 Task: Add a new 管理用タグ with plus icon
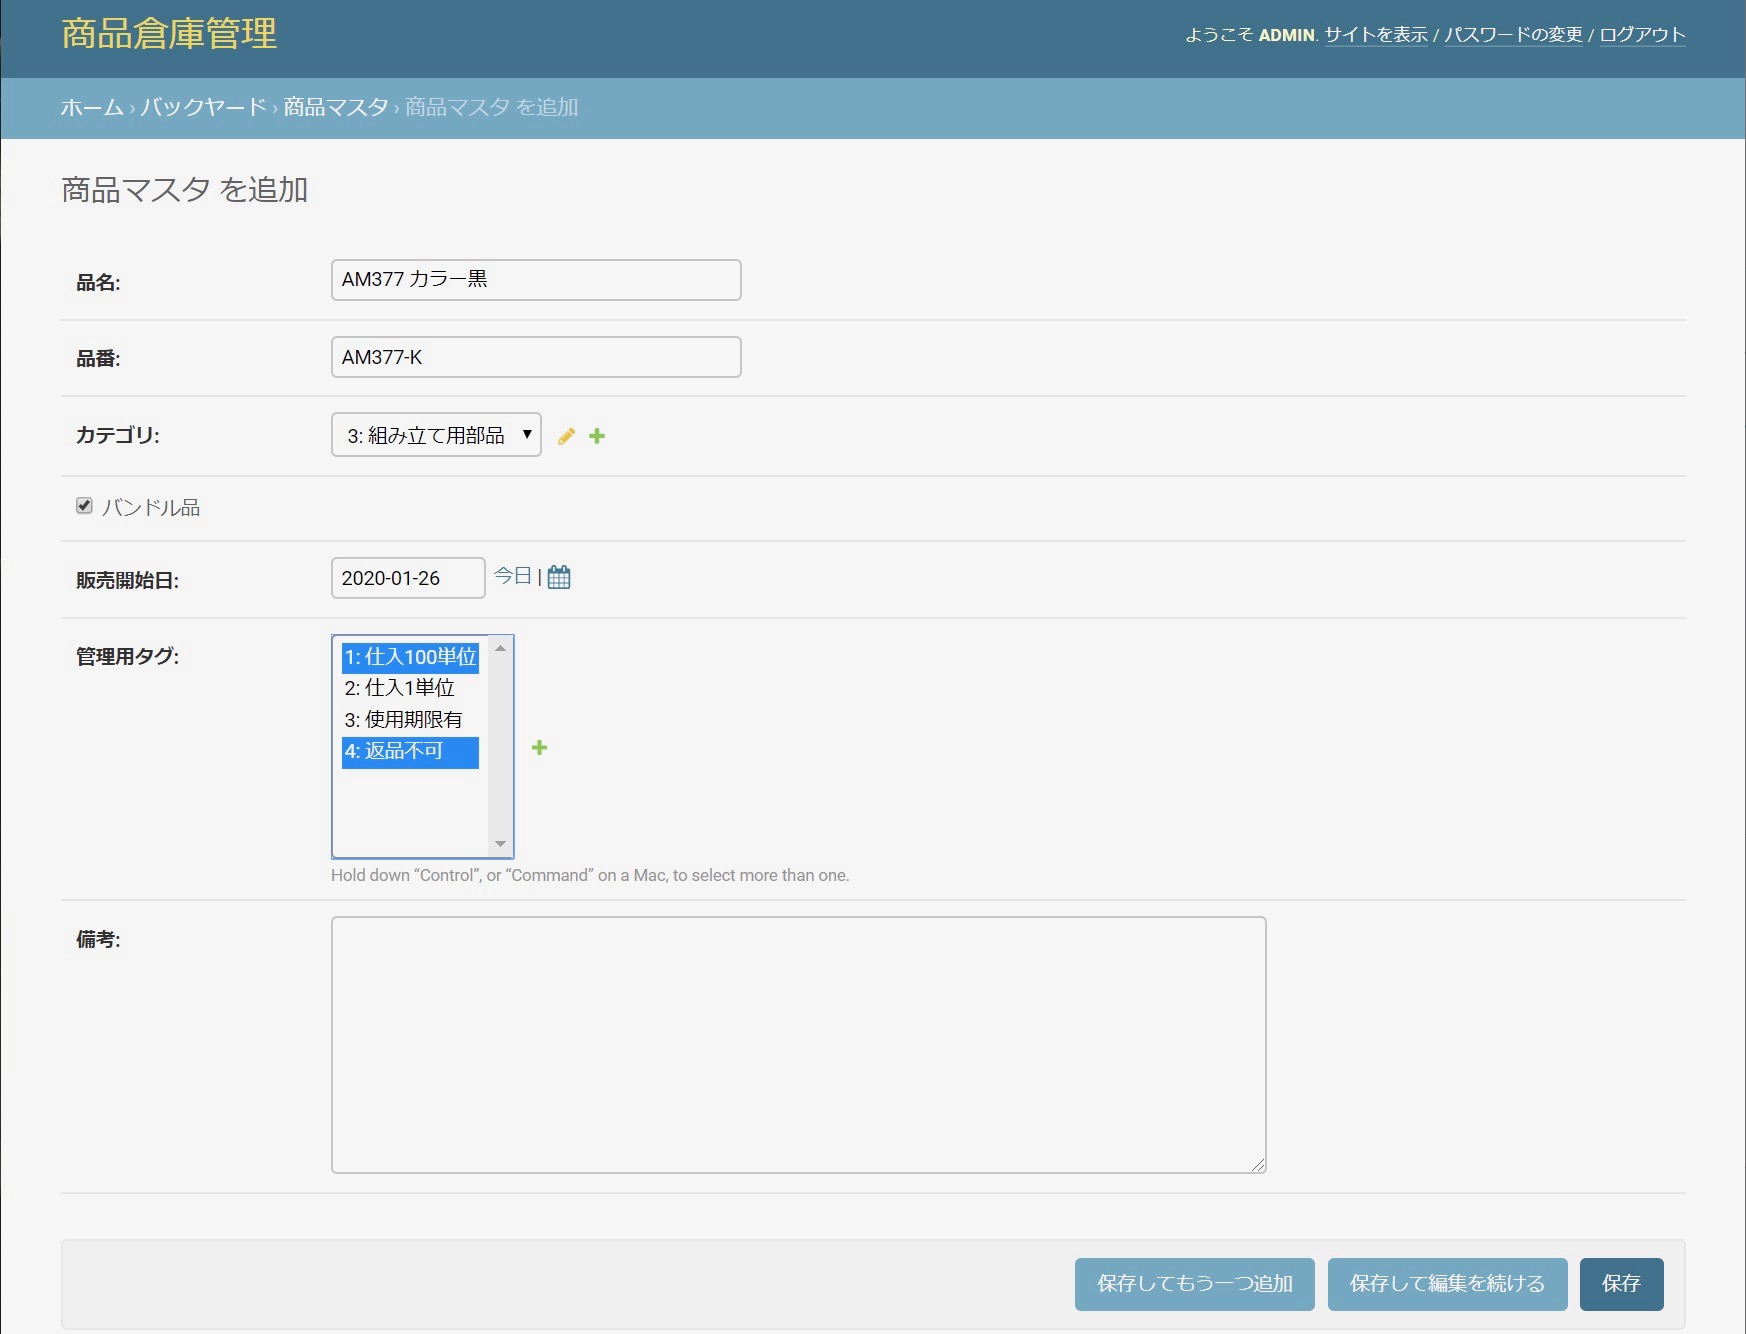[539, 748]
